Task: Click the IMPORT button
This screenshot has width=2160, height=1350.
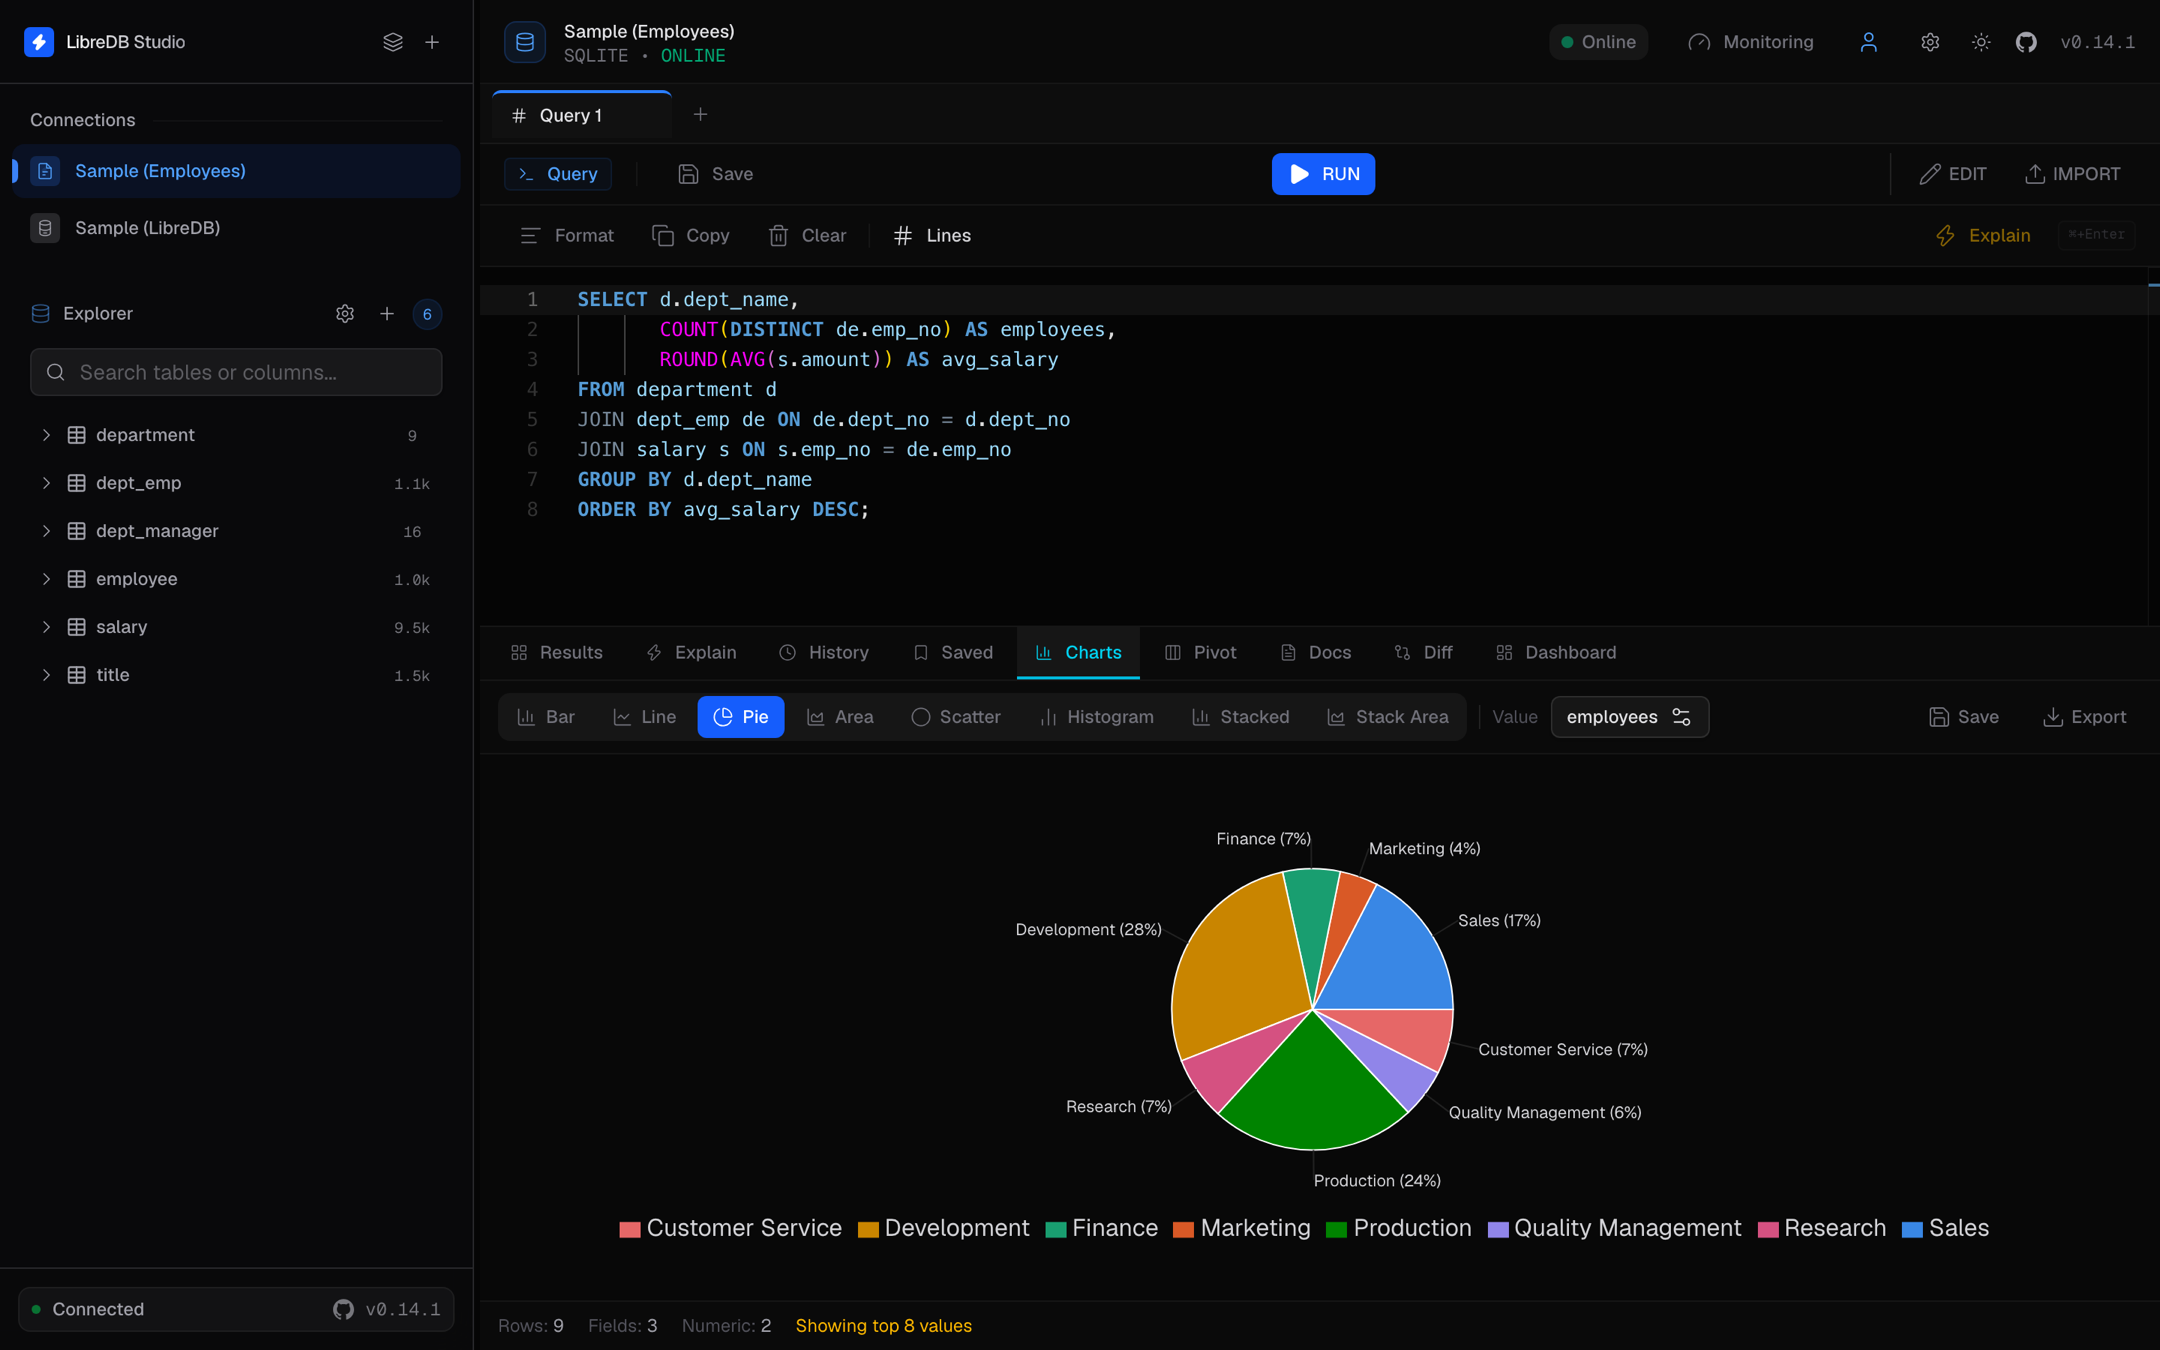Action: click(x=2072, y=174)
